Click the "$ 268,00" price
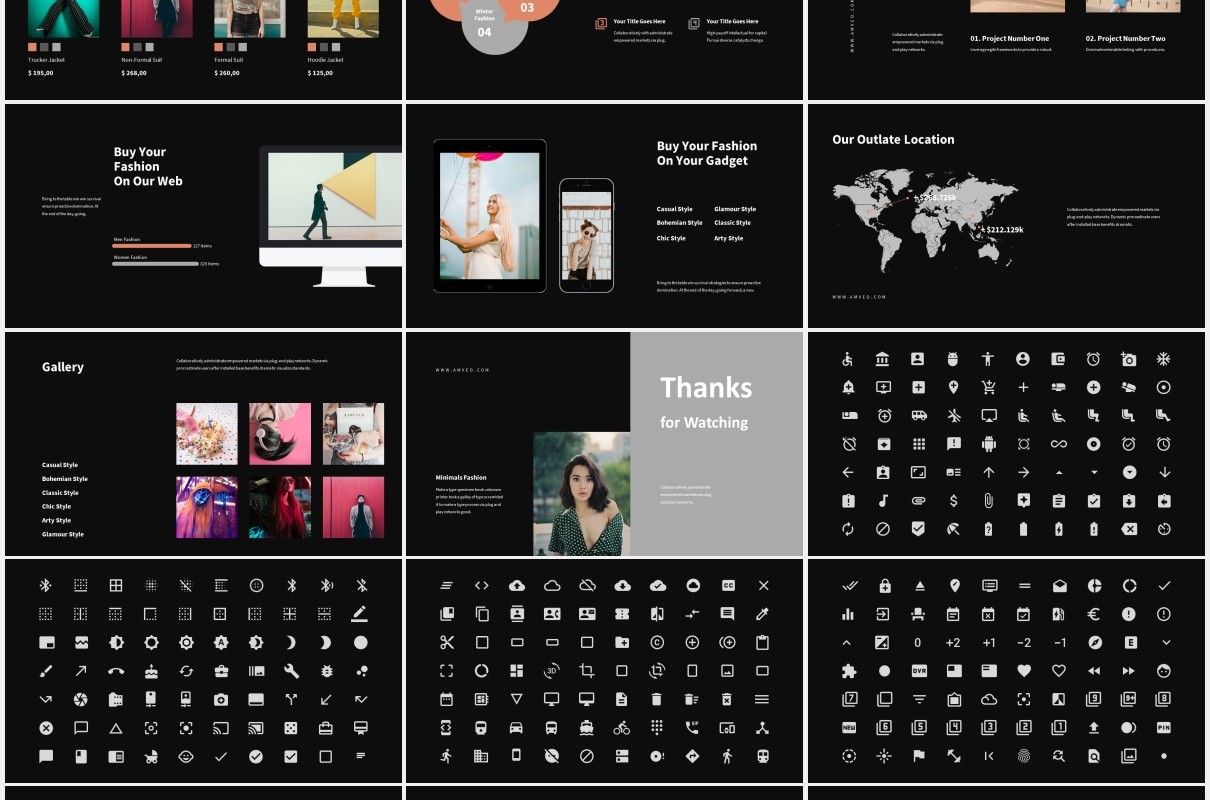The image size is (1210, 800). pyautogui.click(x=133, y=73)
